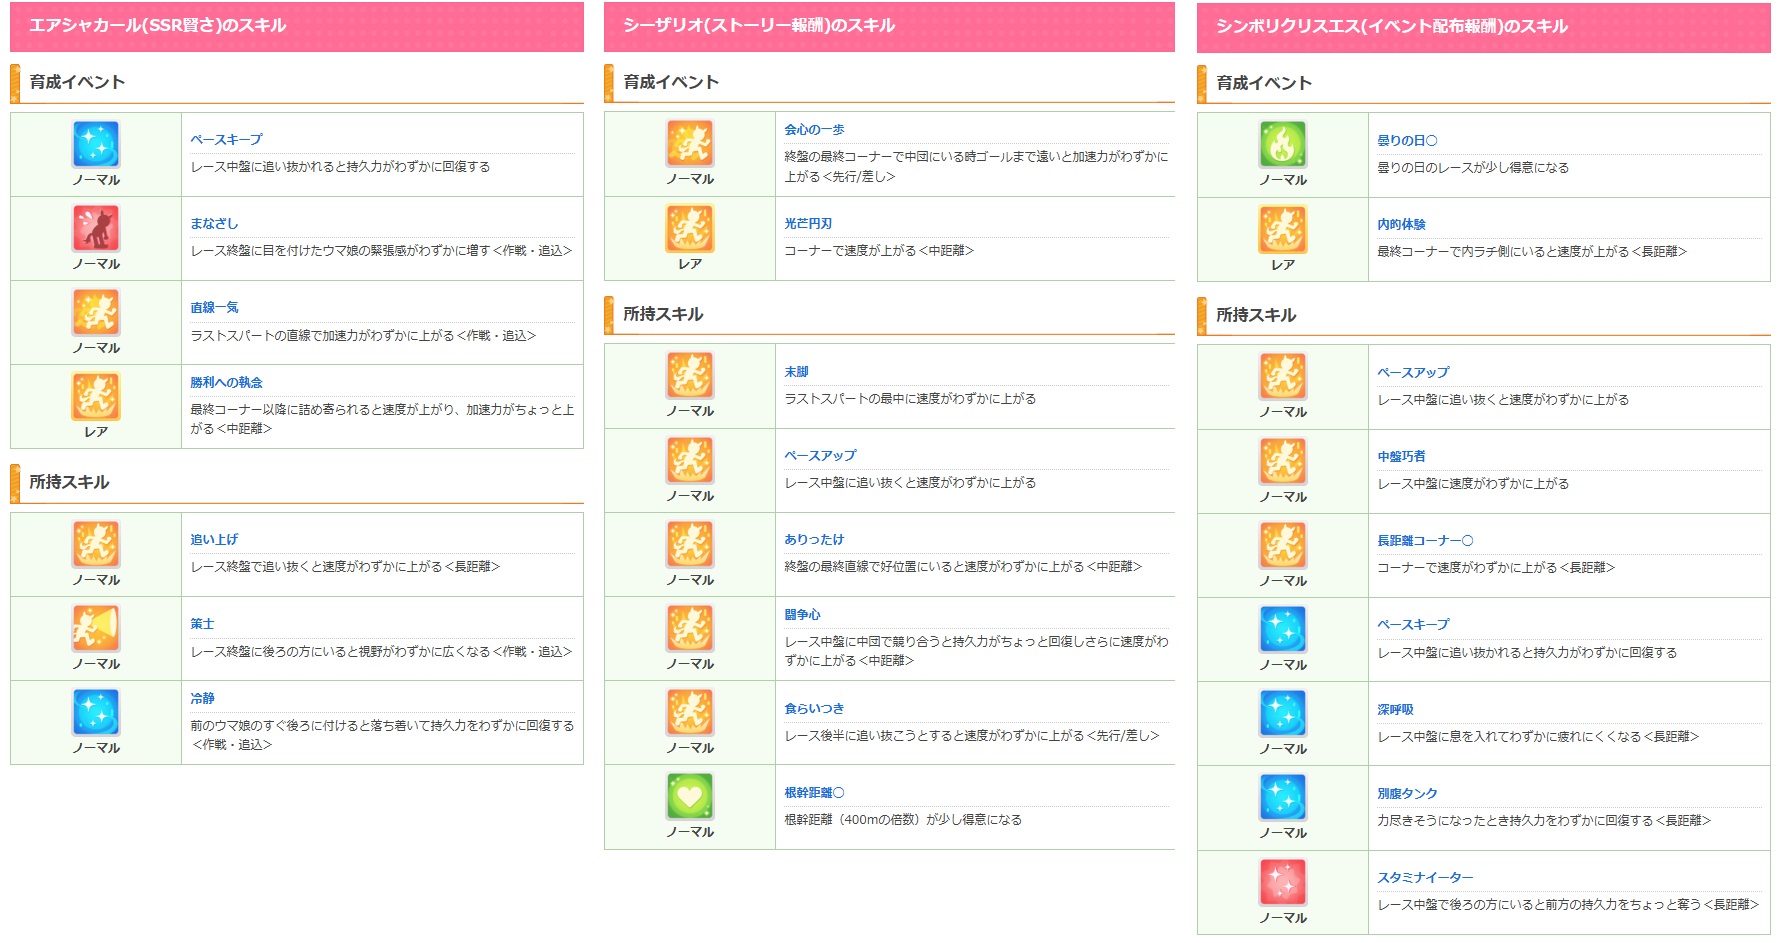Click the 長距離コーナー○ skill icon
The height and width of the screenshot is (943, 1791).
click(x=1283, y=545)
